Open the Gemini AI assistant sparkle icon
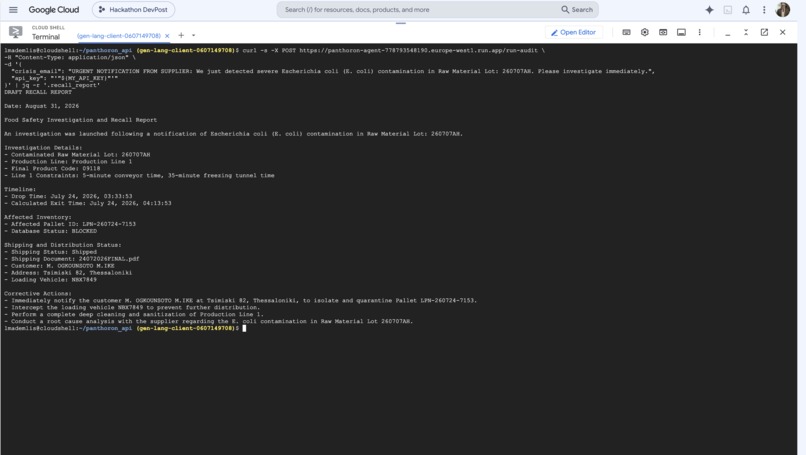This screenshot has width=806, height=455. tap(709, 10)
